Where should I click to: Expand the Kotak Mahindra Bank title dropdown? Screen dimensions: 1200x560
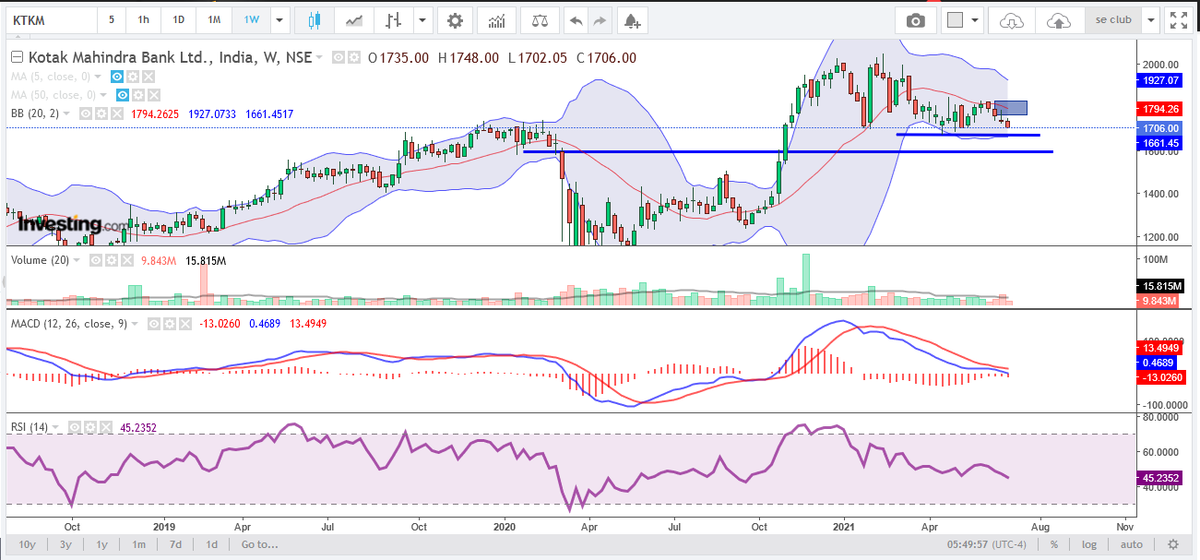click(320, 58)
